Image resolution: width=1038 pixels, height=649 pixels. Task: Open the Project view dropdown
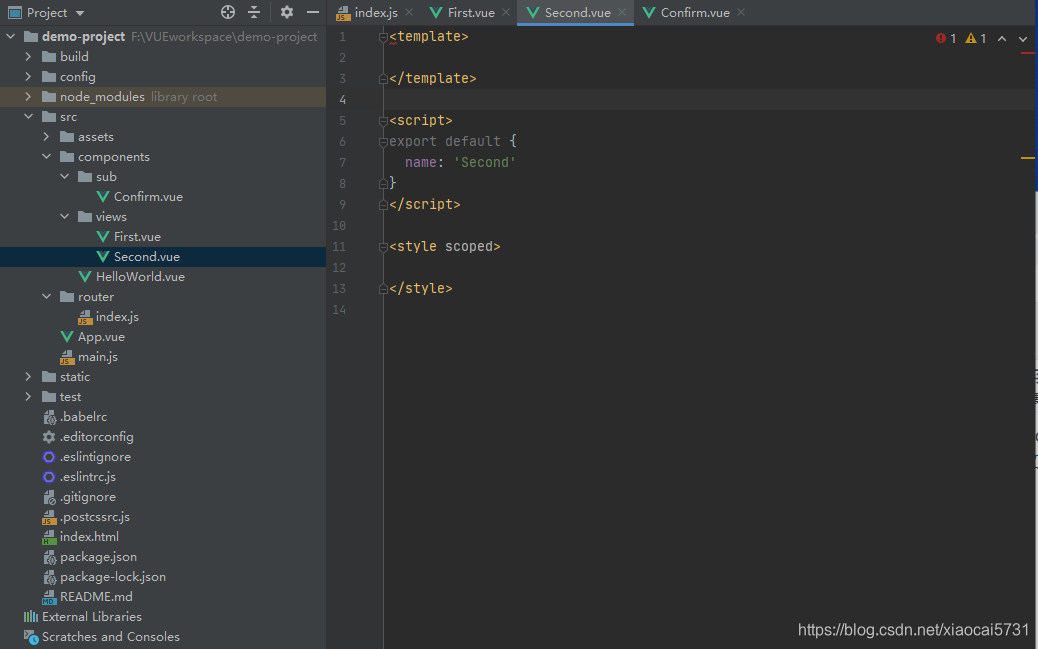coord(80,13)
